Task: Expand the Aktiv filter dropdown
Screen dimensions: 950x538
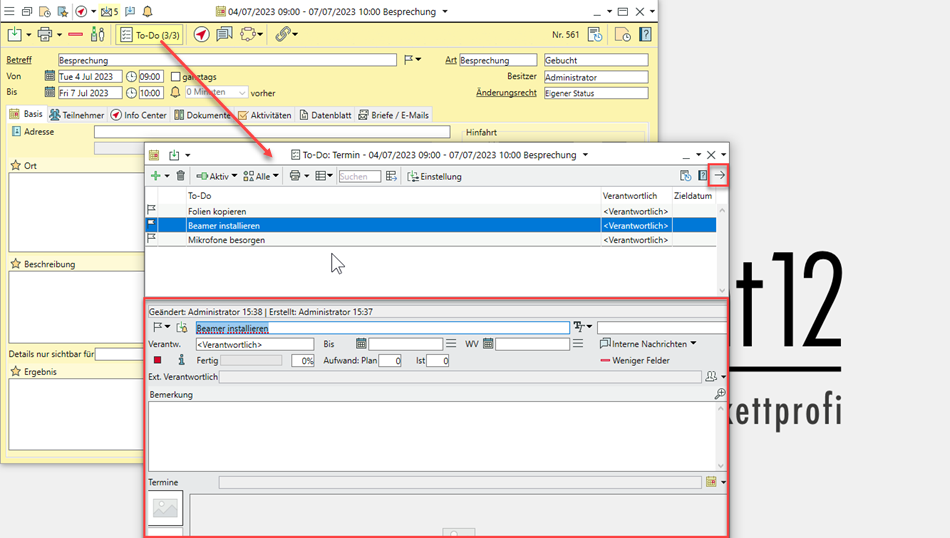Action: (216, 176)
